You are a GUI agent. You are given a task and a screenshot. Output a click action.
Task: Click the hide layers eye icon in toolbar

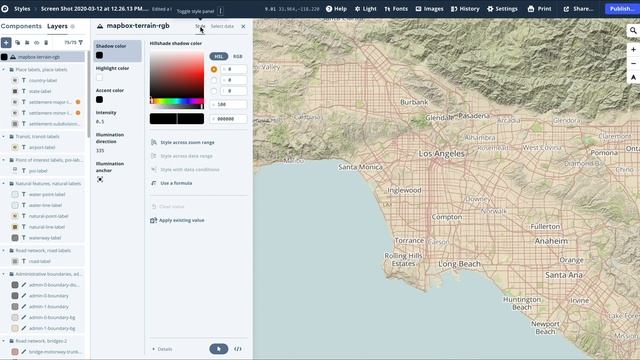pyautogui.click(x=36, y=42)
